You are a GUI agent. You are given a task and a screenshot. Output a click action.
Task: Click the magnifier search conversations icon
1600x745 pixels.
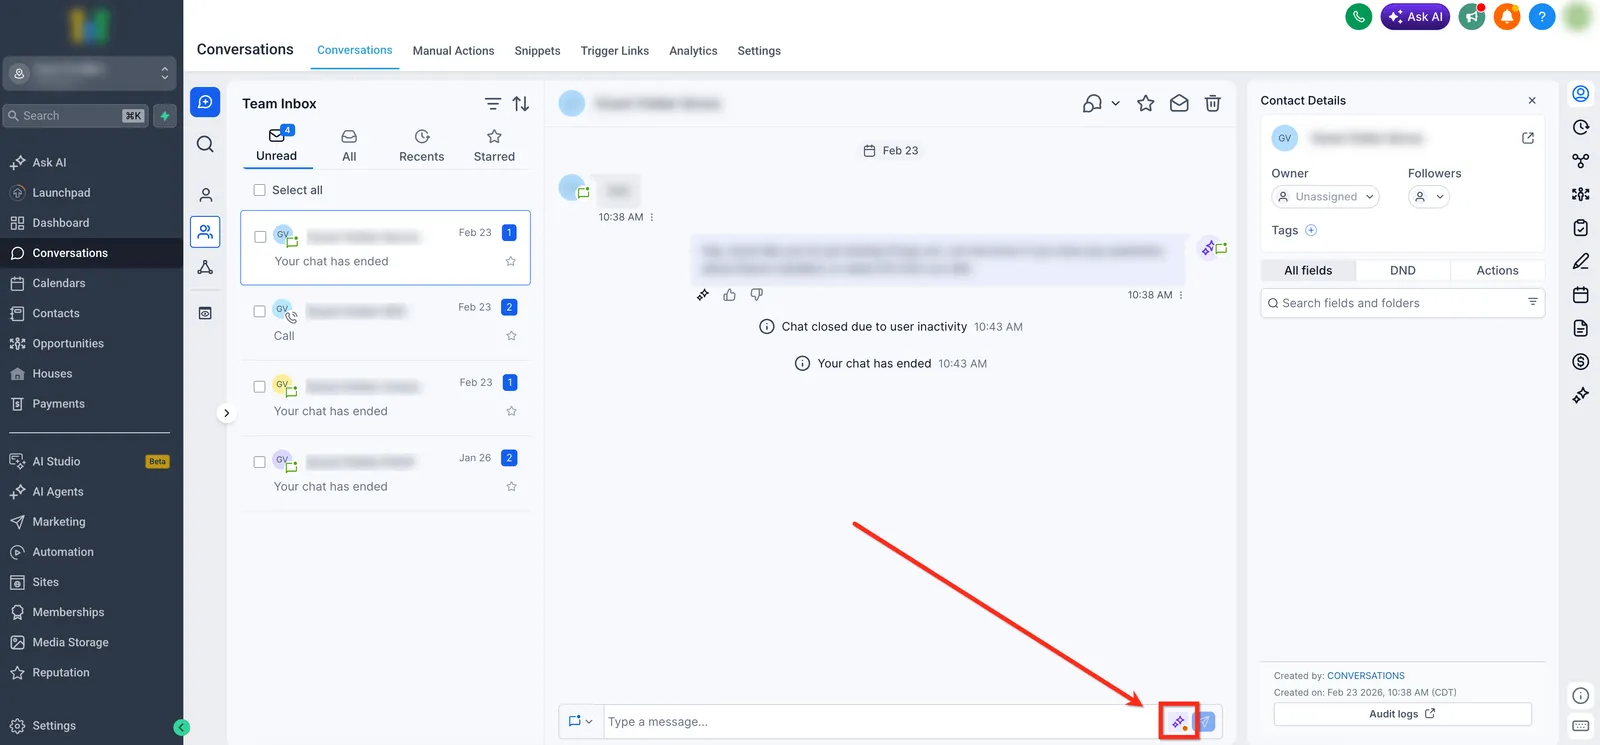205,144
